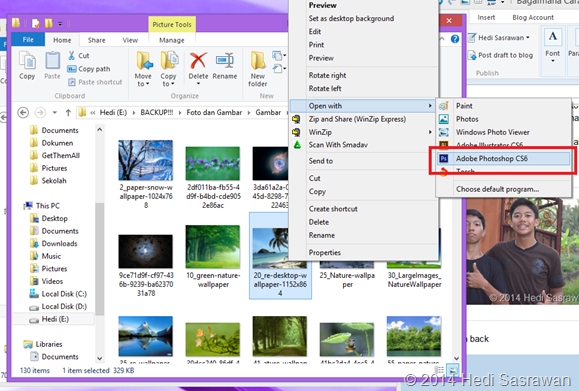
Task: Select Local Disk (D:) in navigation pane
Action: [64, 306]
